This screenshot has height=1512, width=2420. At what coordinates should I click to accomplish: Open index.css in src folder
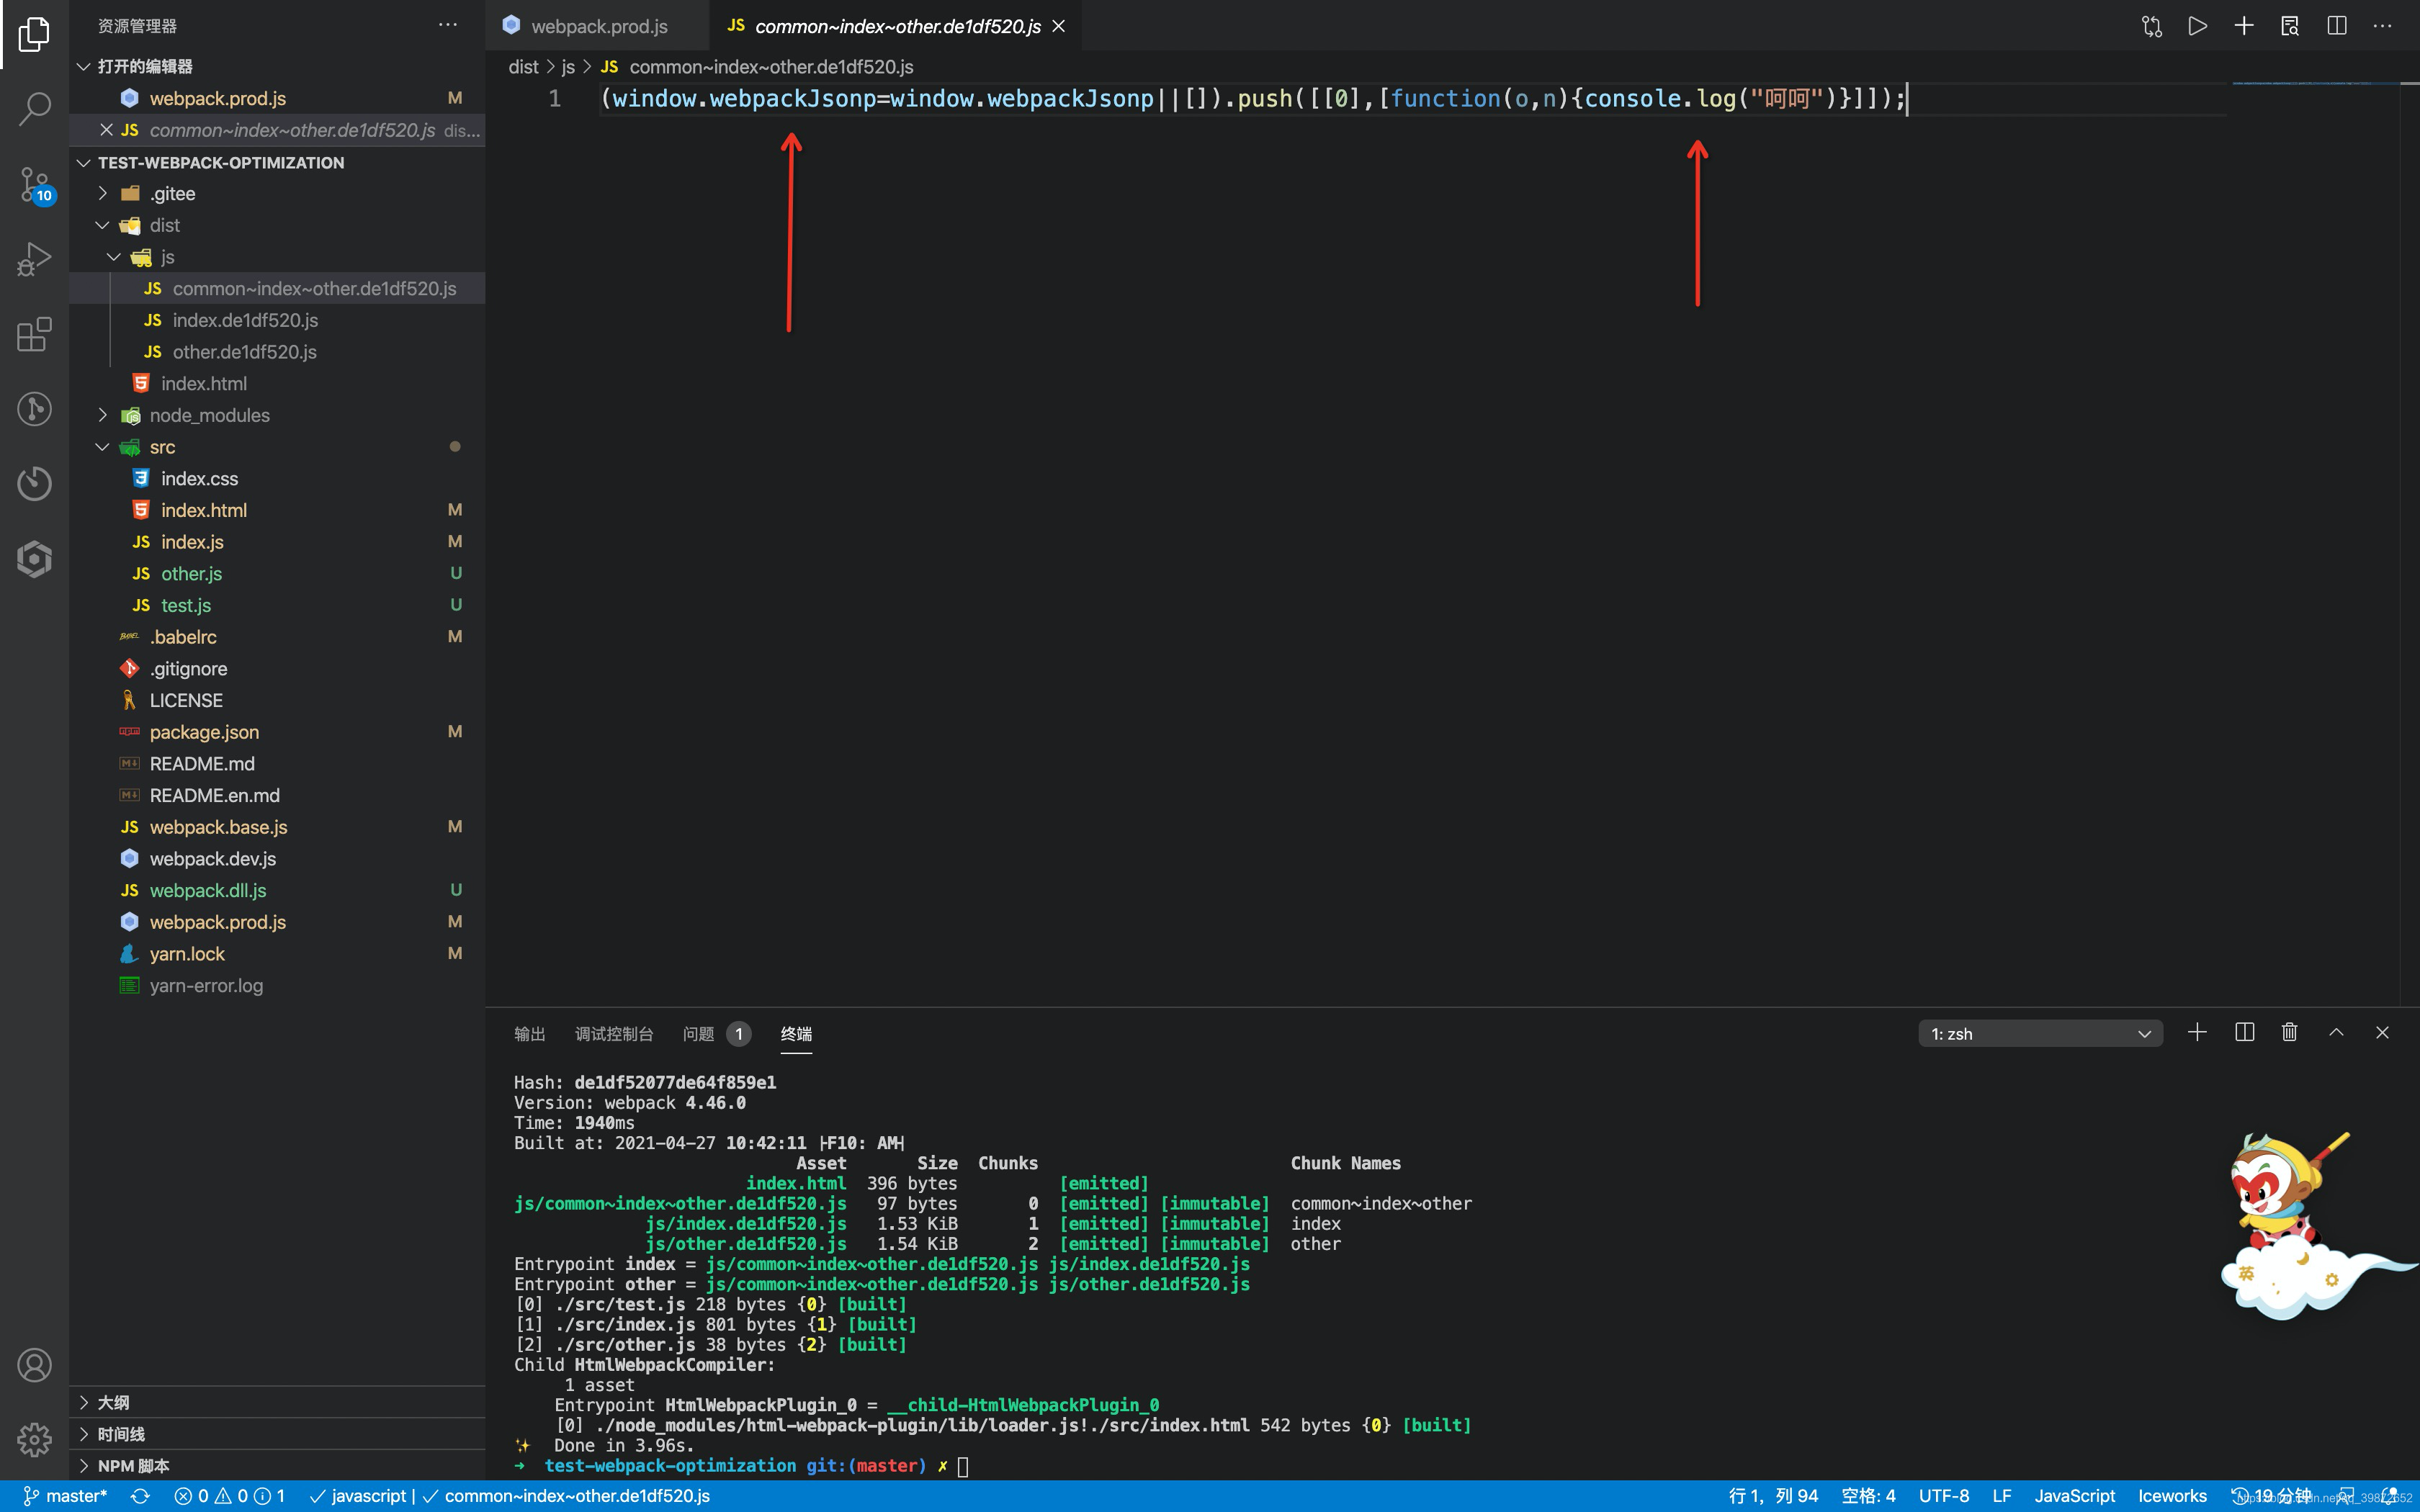tap(277, 479)
